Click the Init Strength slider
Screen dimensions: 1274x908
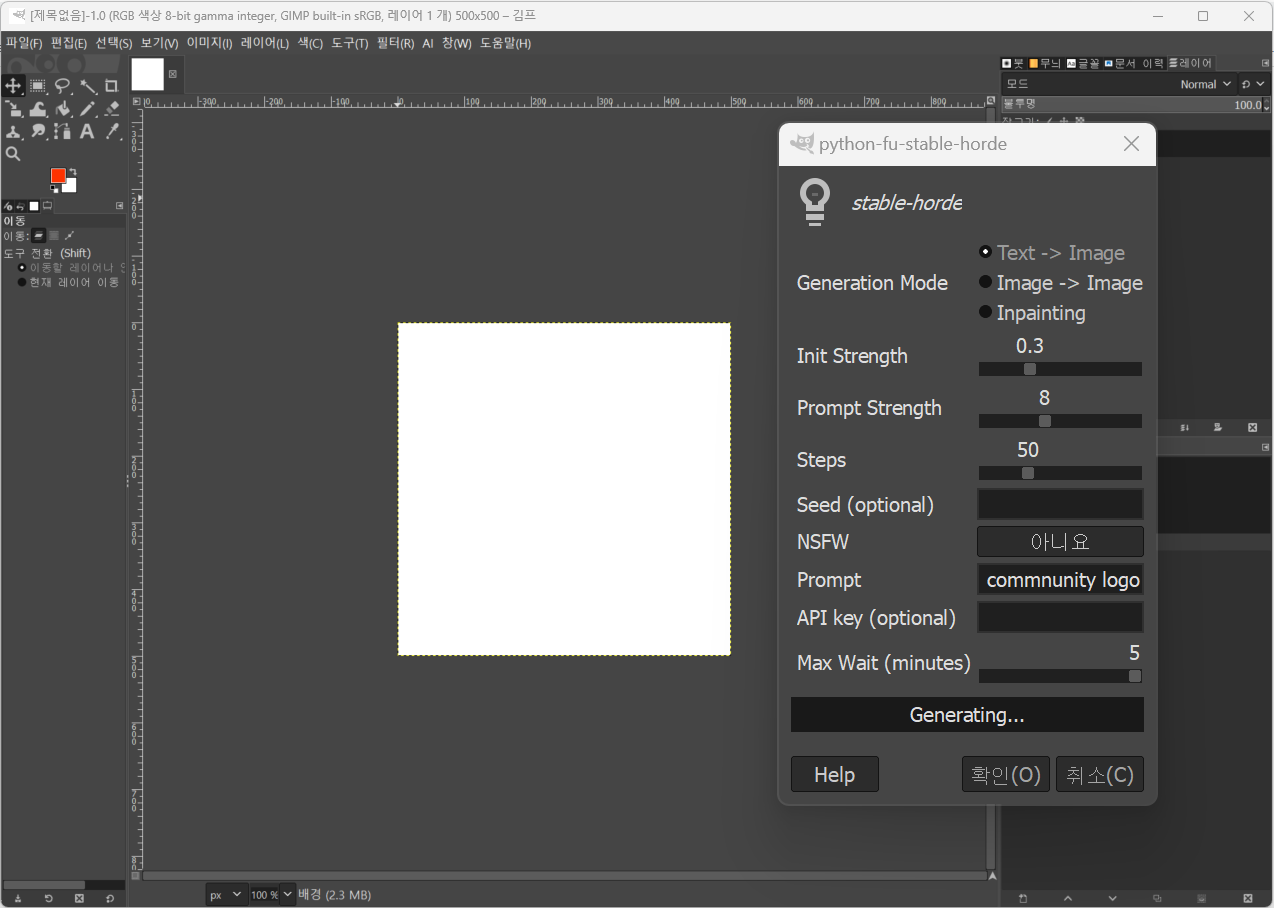coord(1060,369)
